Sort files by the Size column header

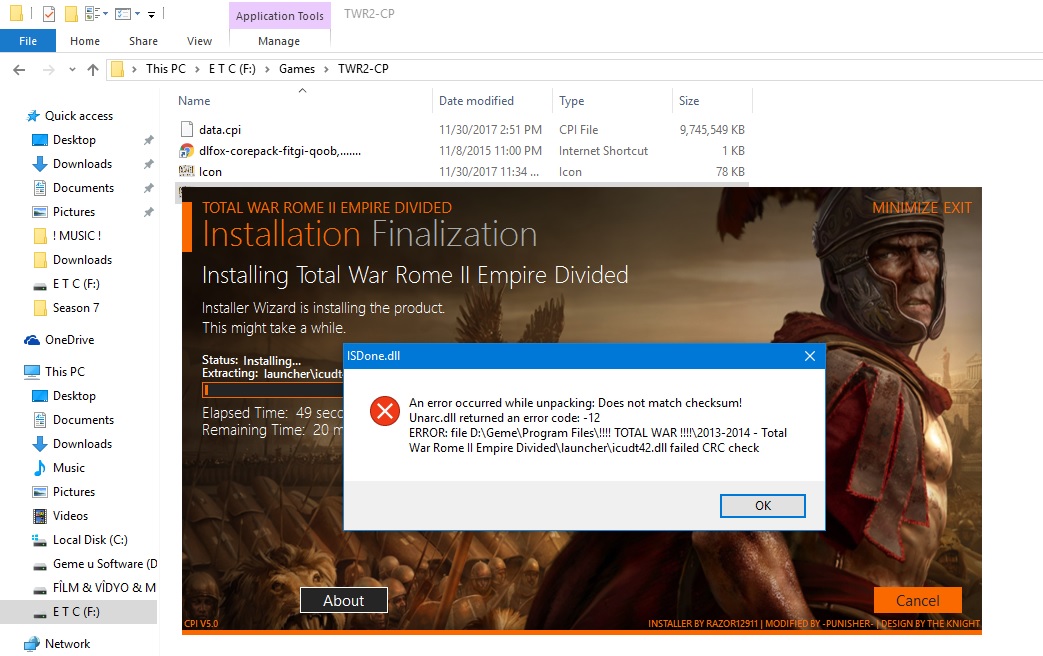point(689,101)
